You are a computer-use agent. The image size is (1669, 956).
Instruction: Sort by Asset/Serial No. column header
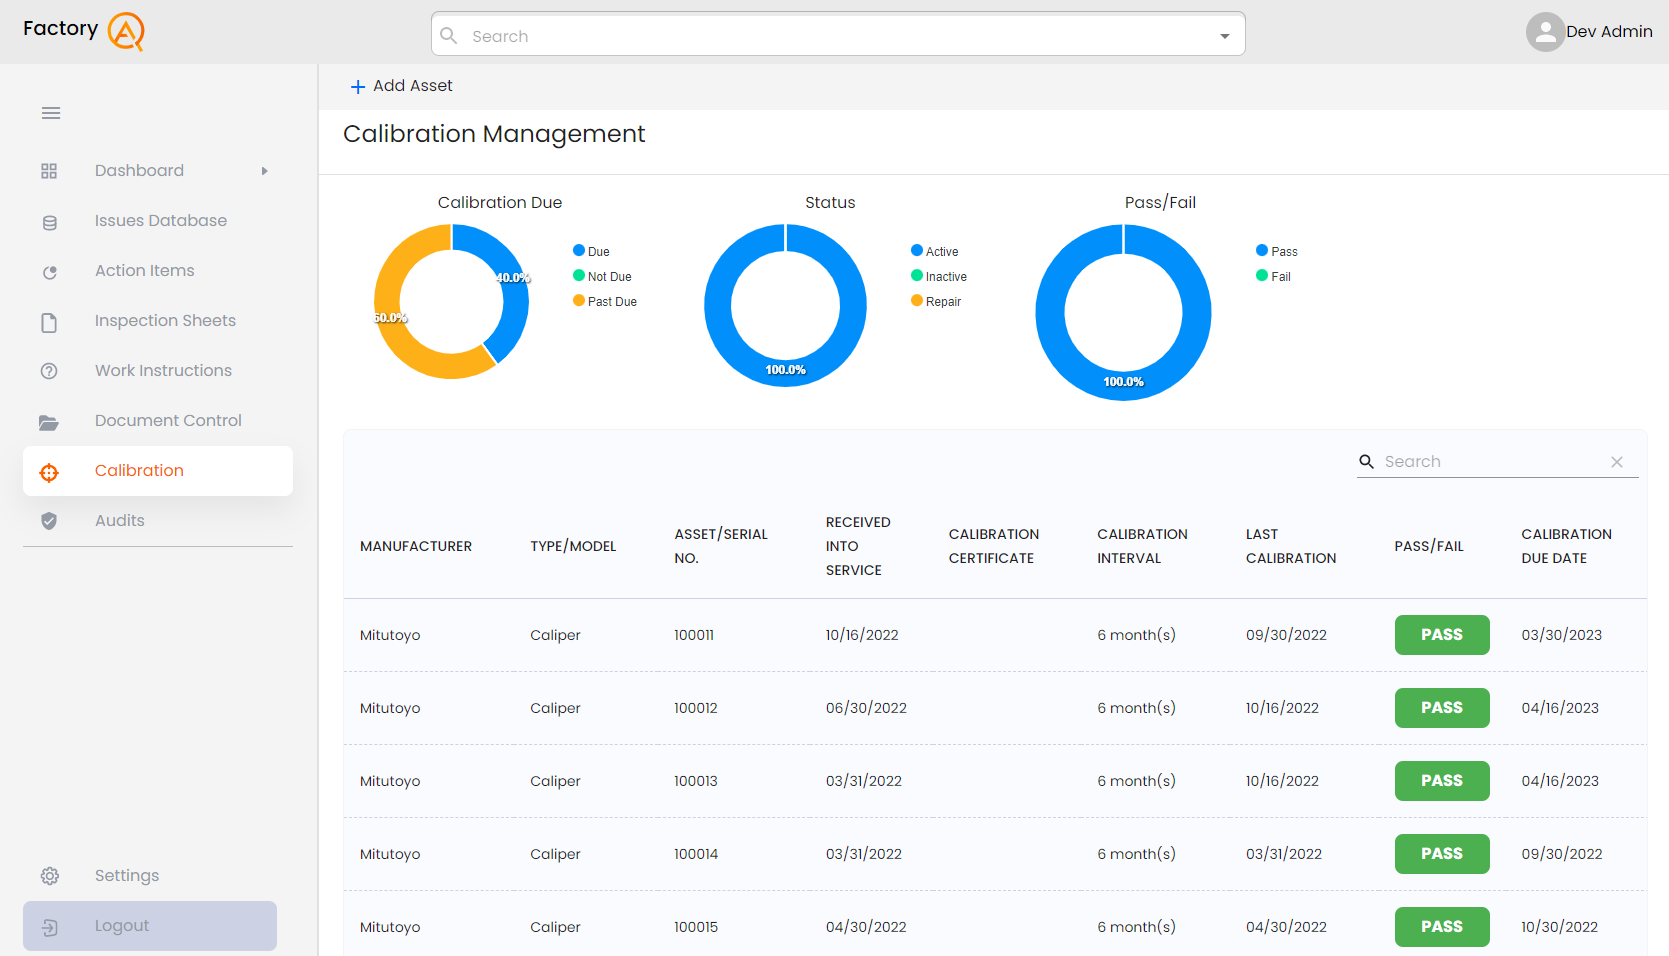pos(721,546)
